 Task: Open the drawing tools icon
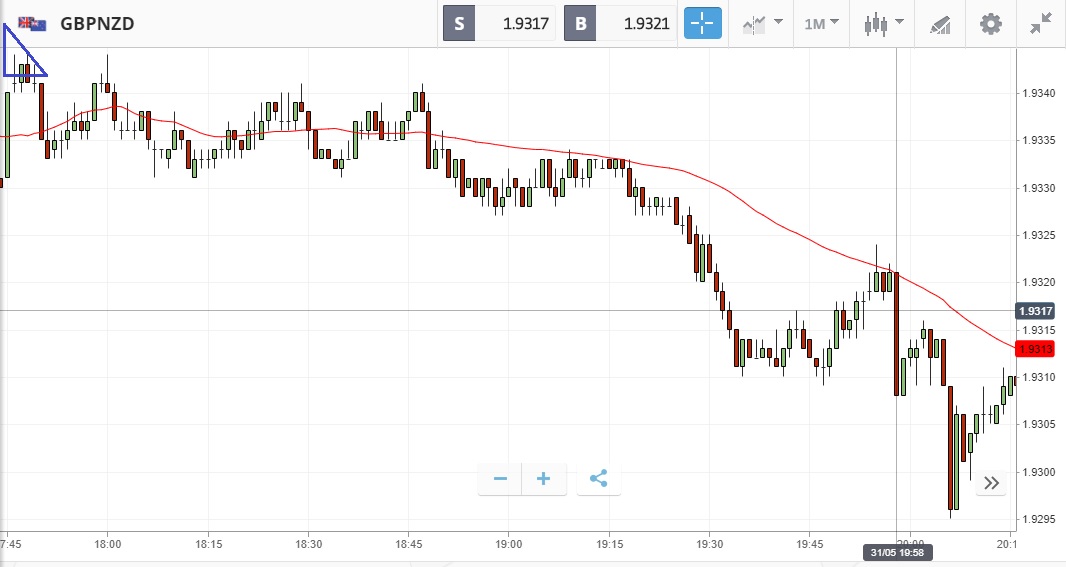940,23
